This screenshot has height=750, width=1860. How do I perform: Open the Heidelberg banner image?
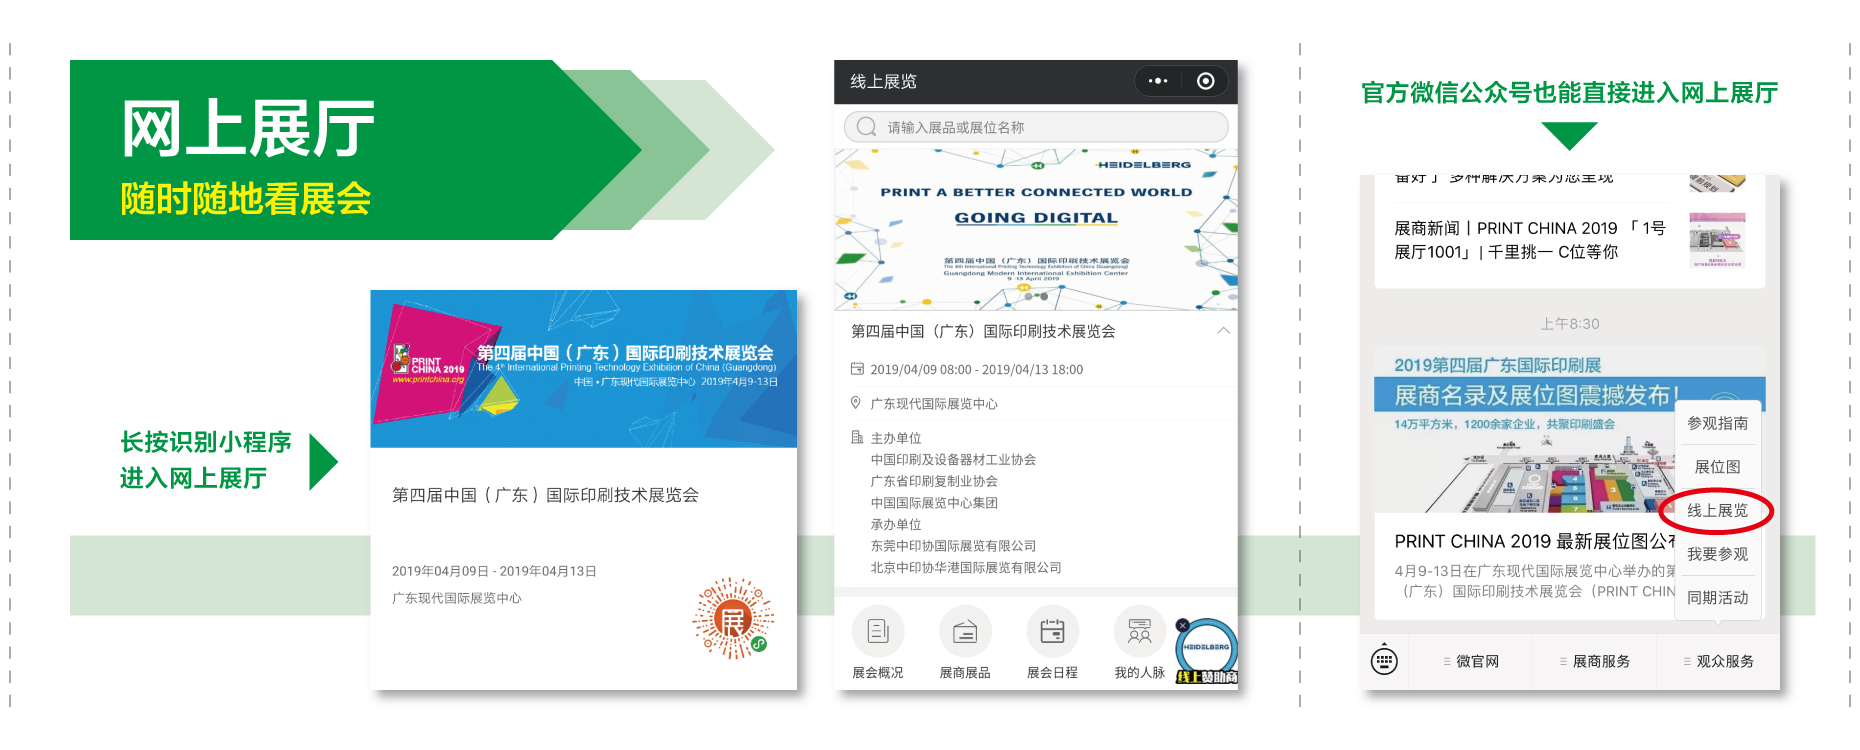(1036, 230)
